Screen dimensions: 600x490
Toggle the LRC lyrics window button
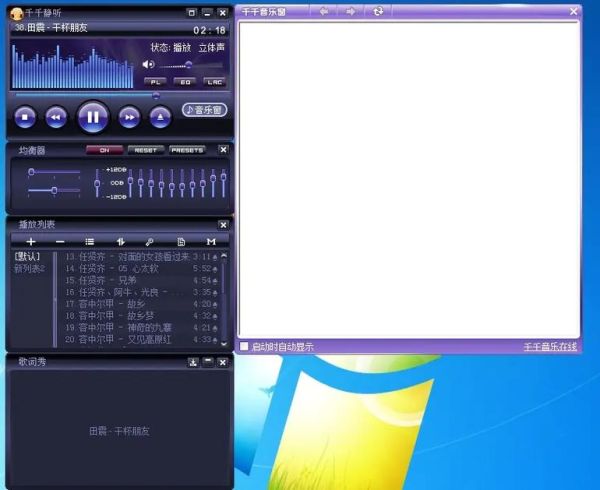pos(214,81)
